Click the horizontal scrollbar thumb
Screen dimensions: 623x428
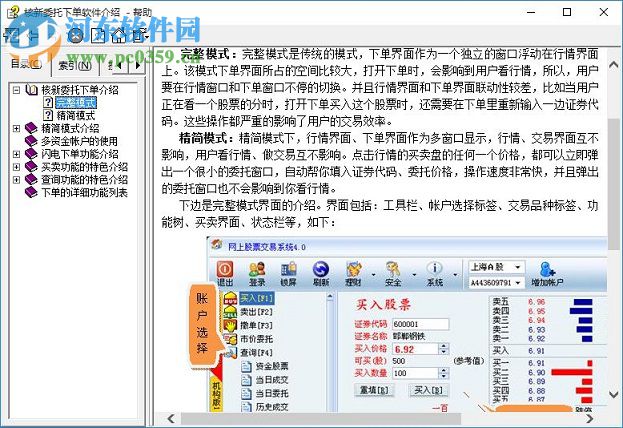(321, 418)
